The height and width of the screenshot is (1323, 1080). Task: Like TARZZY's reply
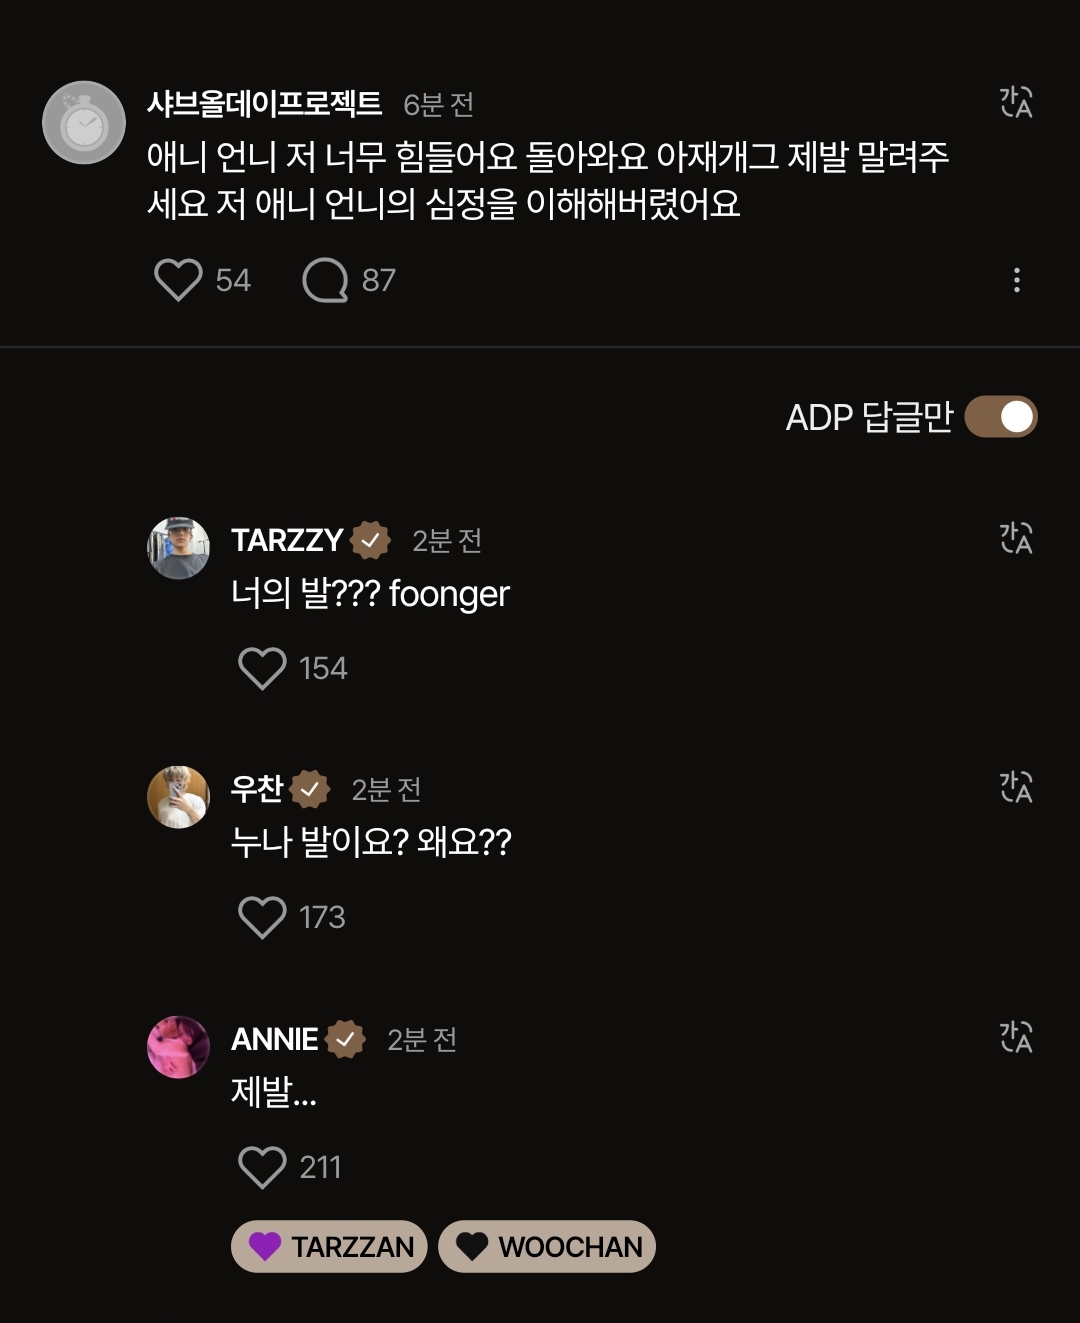[x=262, y=668]
